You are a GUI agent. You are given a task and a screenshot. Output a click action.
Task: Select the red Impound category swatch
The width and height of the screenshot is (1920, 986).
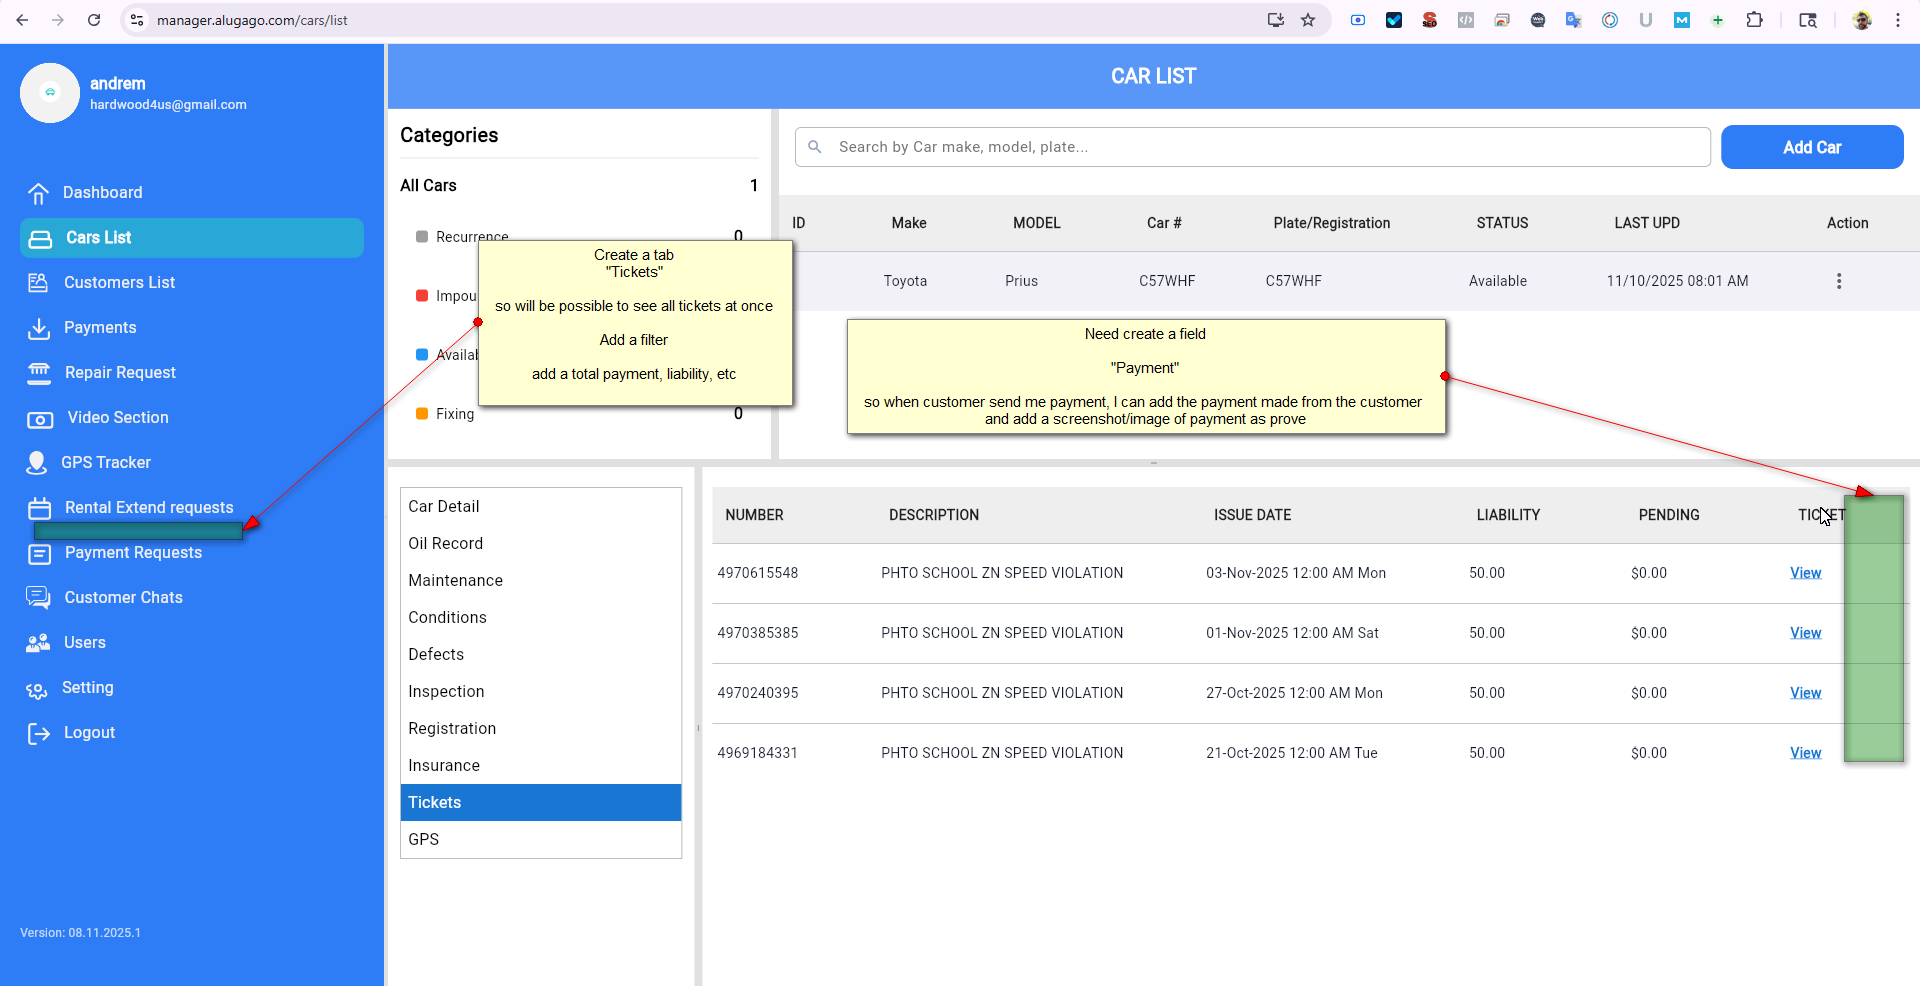point(422,296)
